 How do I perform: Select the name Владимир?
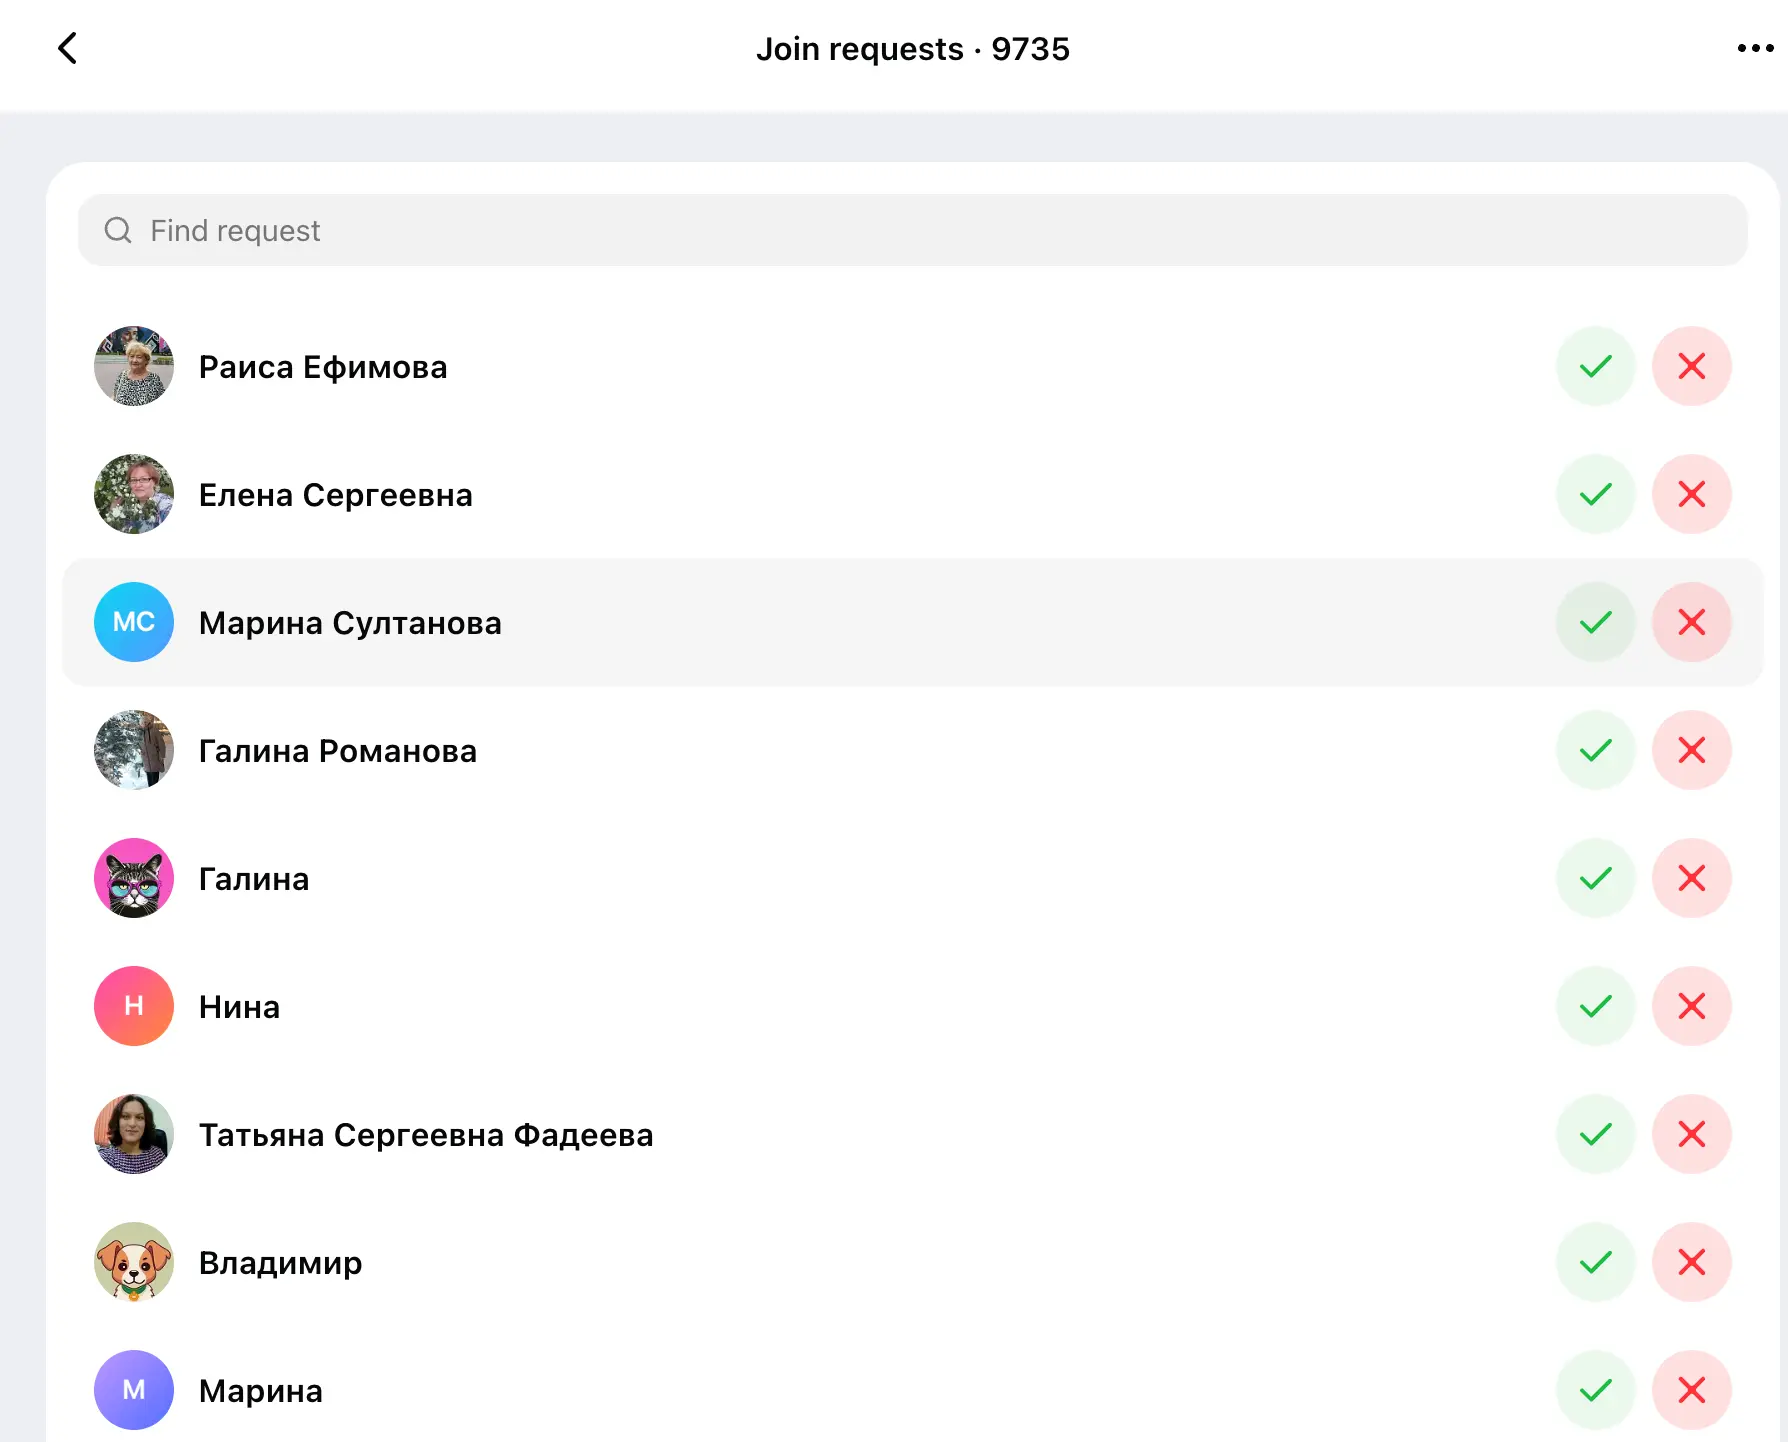coord(281,1263)
